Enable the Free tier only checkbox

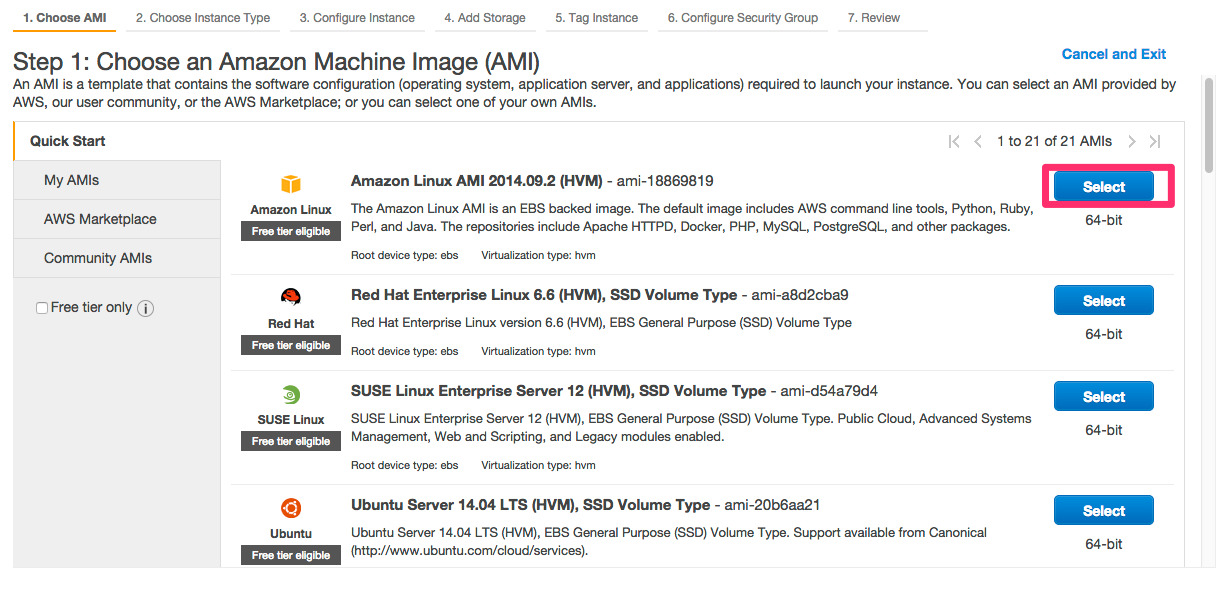click(42, 308)
